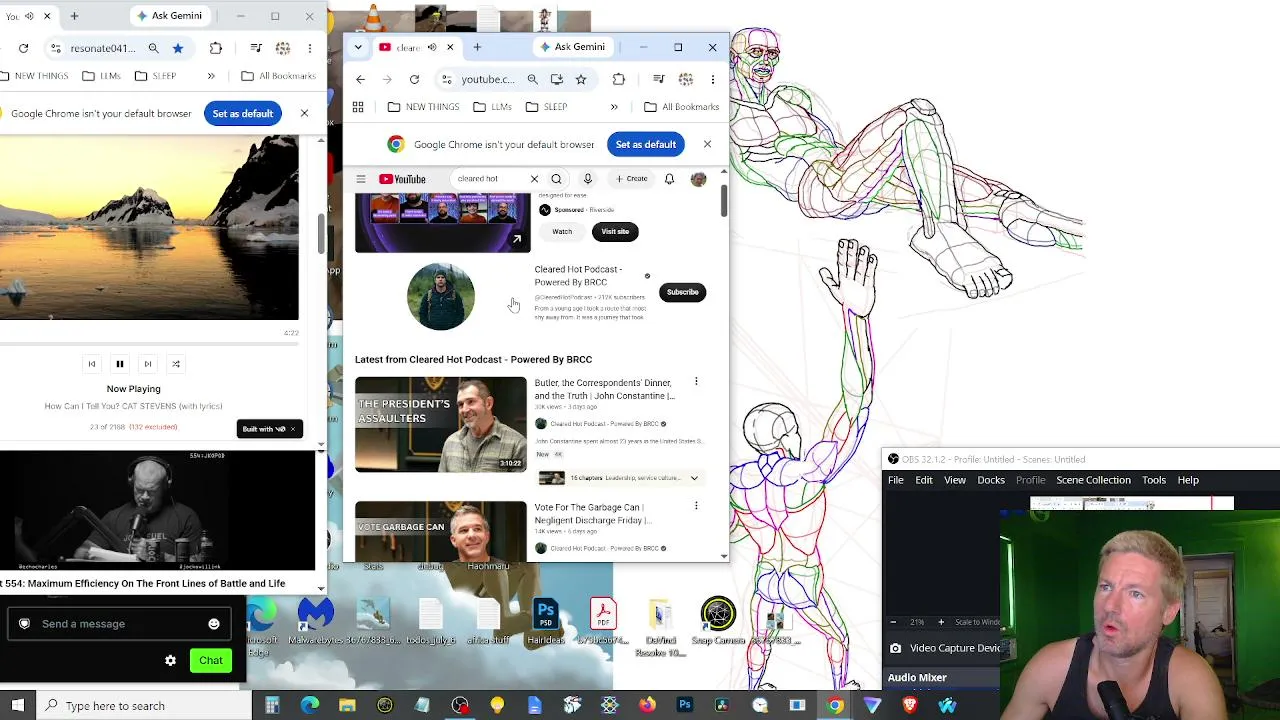The height and width of the screenshot is (720, 1280).
Task: Clear the YouTube search box text
Action: tap(534, 179)
